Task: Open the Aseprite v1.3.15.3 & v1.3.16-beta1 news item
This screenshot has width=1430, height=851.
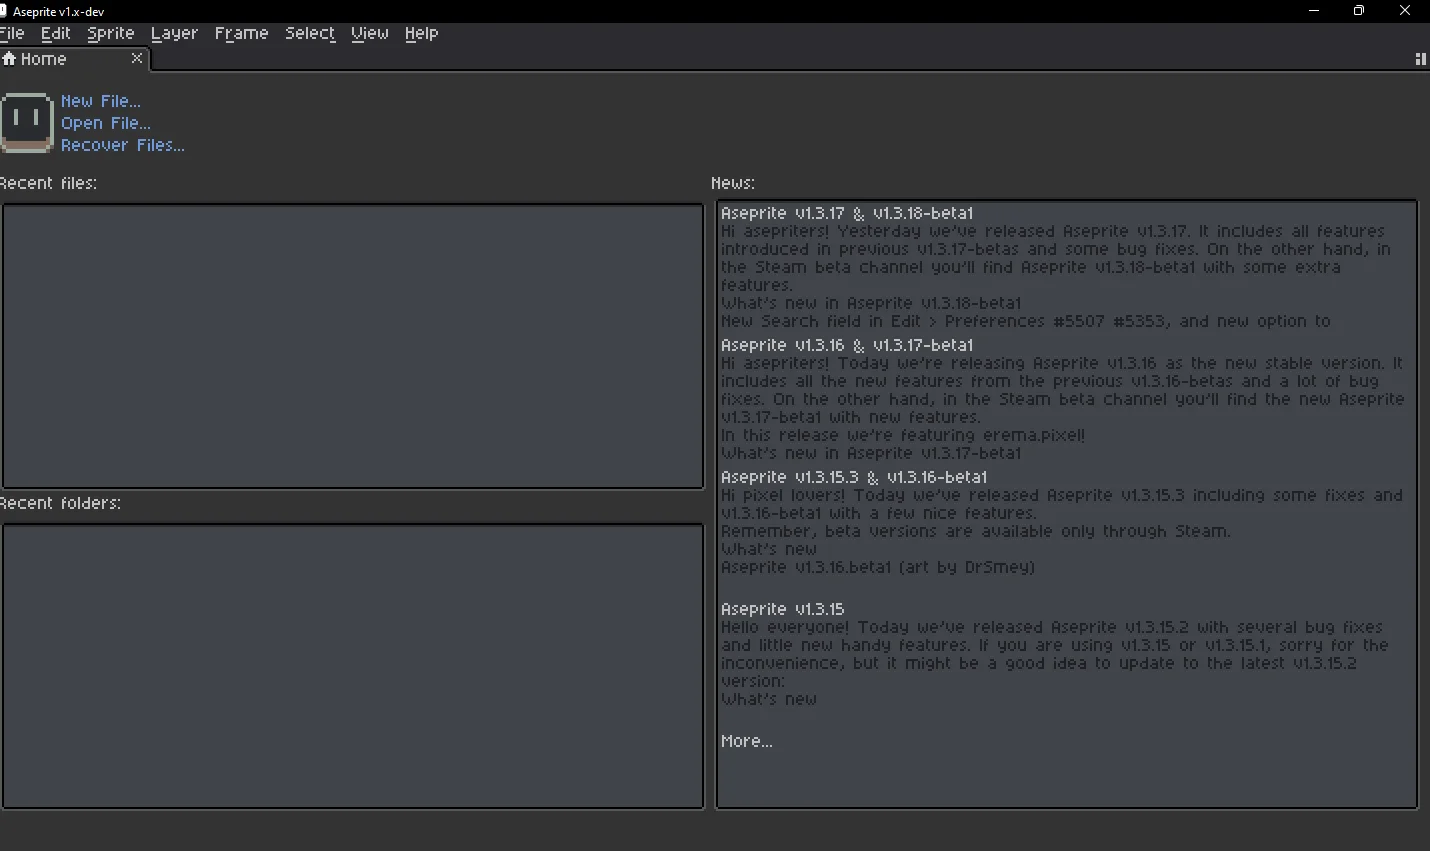Action: click(x=854, y=477)
